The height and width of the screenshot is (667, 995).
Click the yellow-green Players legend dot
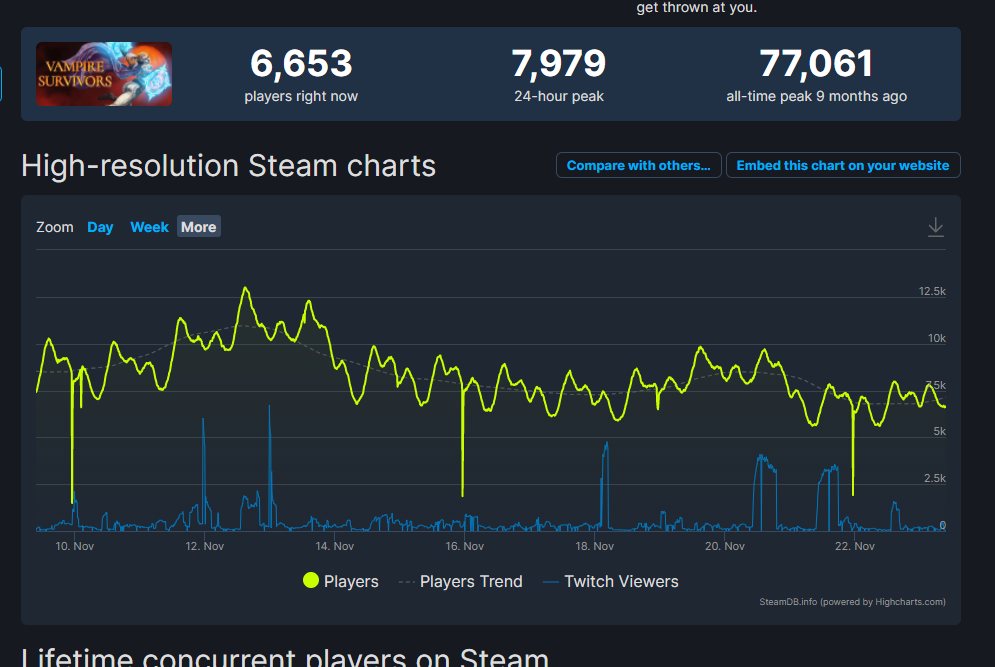point(310,580)
